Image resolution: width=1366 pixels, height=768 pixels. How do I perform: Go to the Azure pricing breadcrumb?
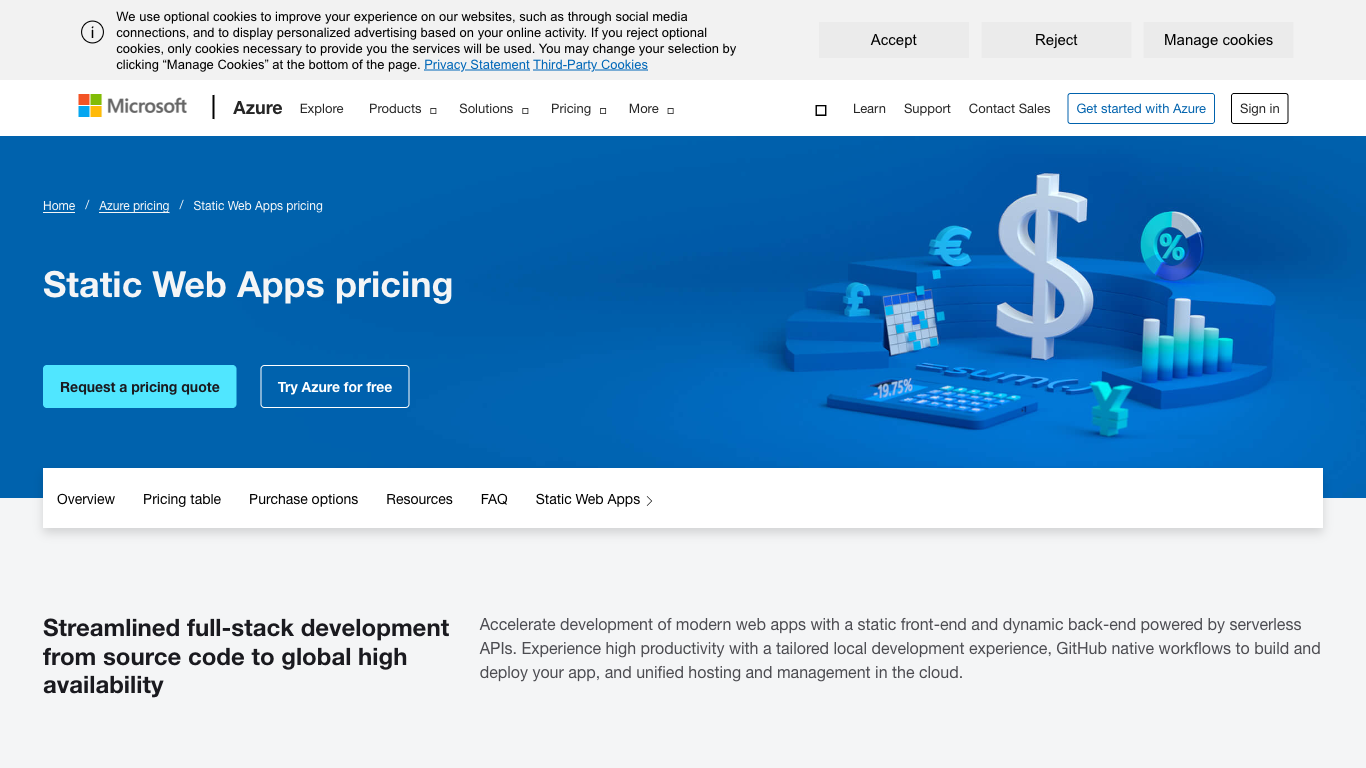click(134, 206)
